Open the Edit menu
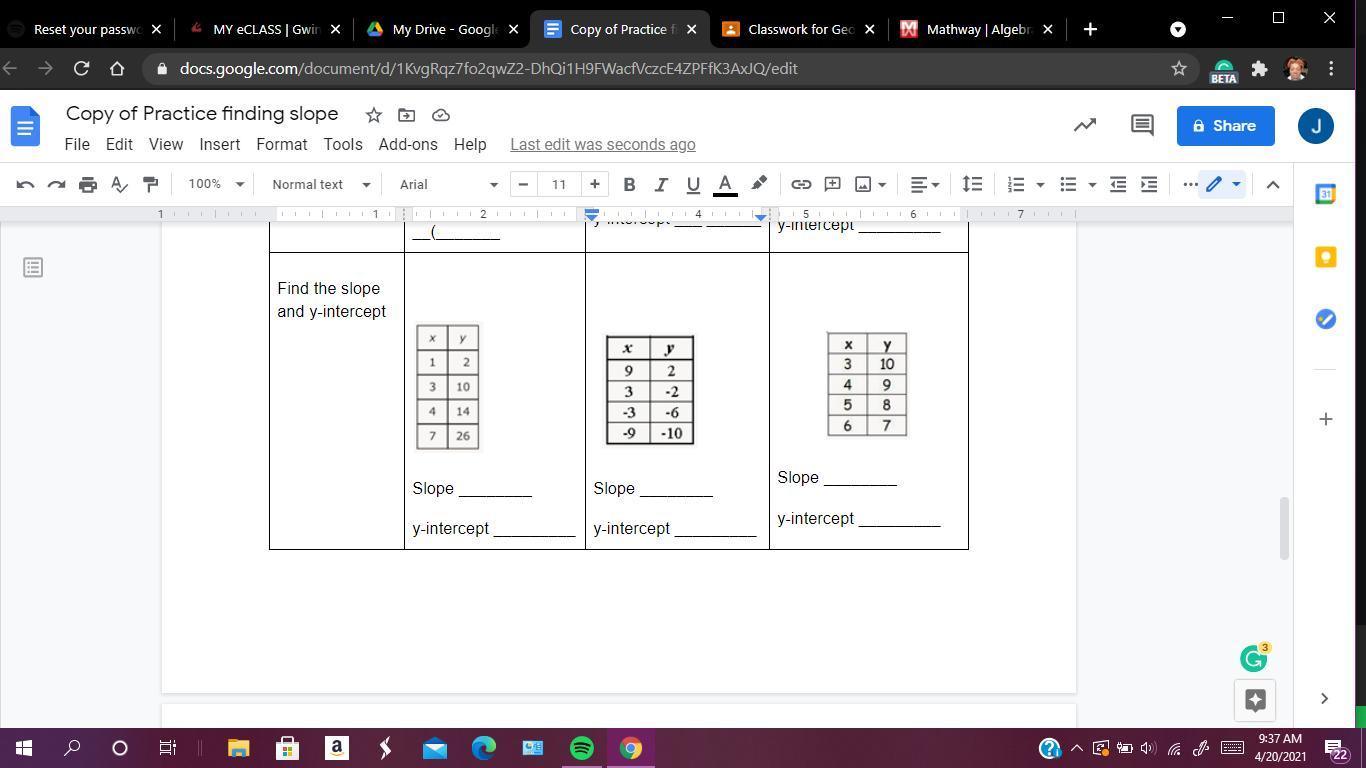 point(119,144)
